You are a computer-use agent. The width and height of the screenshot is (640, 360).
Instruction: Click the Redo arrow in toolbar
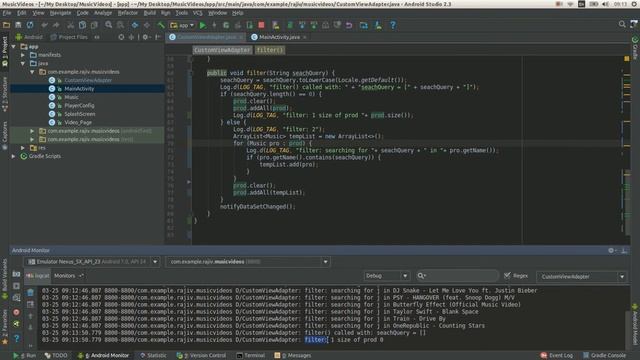(56, 25)
